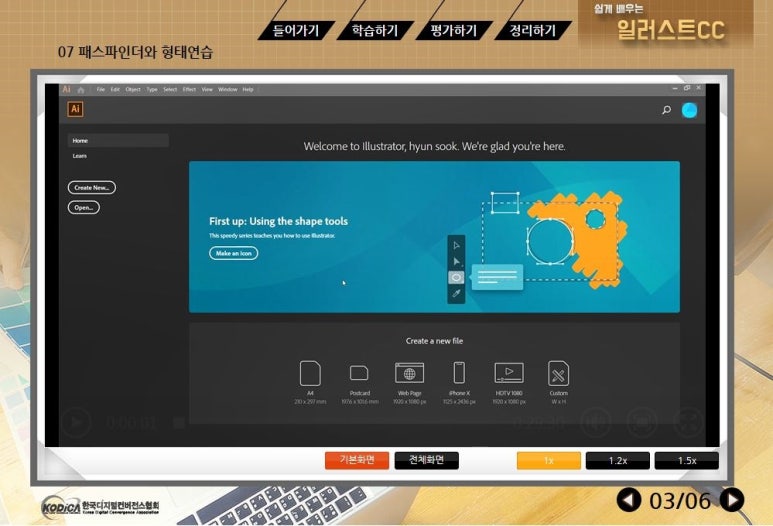Click the KODiCA association logo
Screen dimensions: 773x526
[100, 506]
